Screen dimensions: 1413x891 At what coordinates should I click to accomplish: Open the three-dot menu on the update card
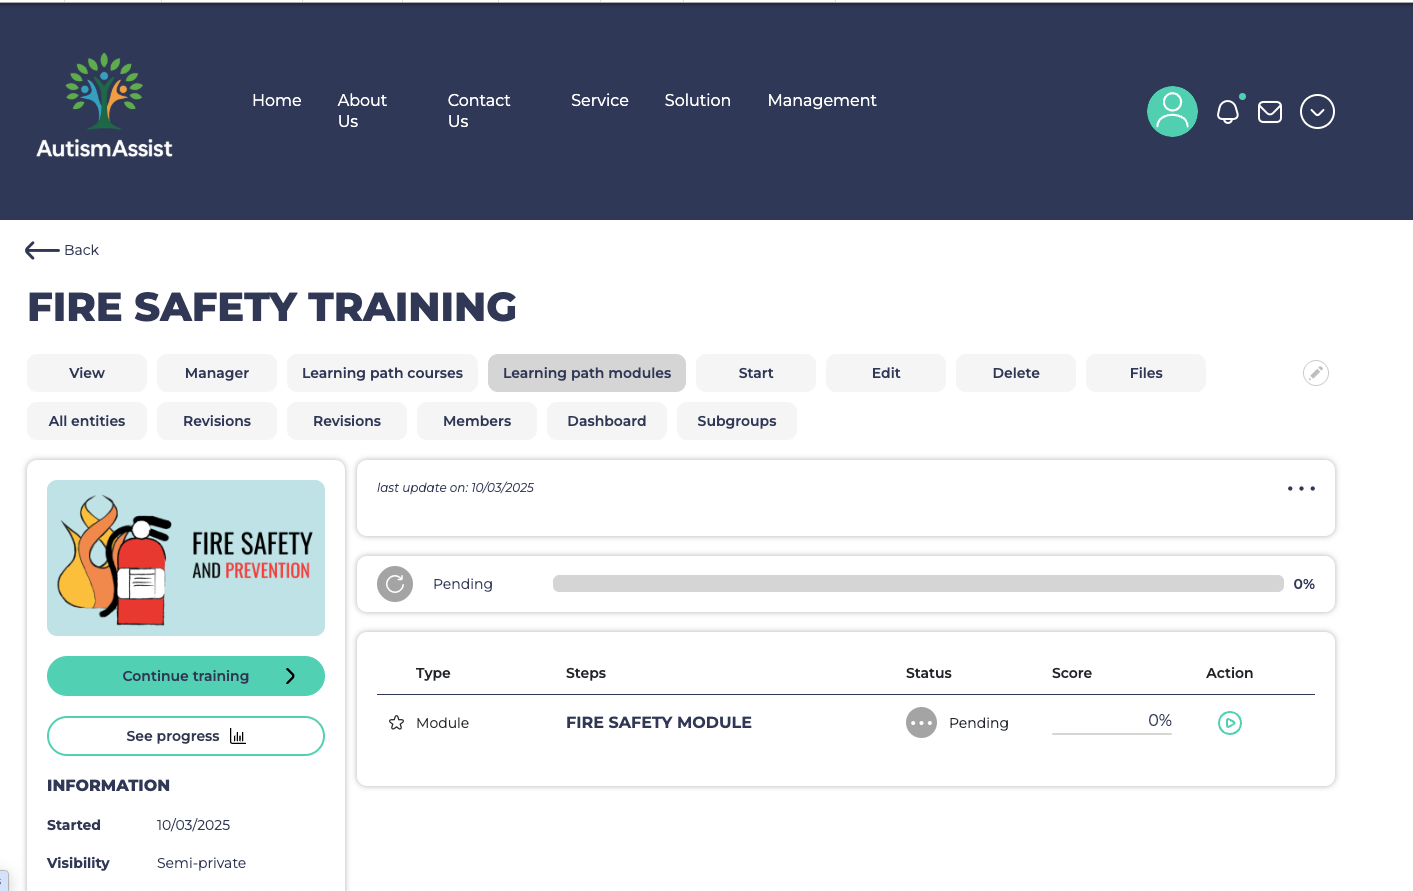point(1301,488)
